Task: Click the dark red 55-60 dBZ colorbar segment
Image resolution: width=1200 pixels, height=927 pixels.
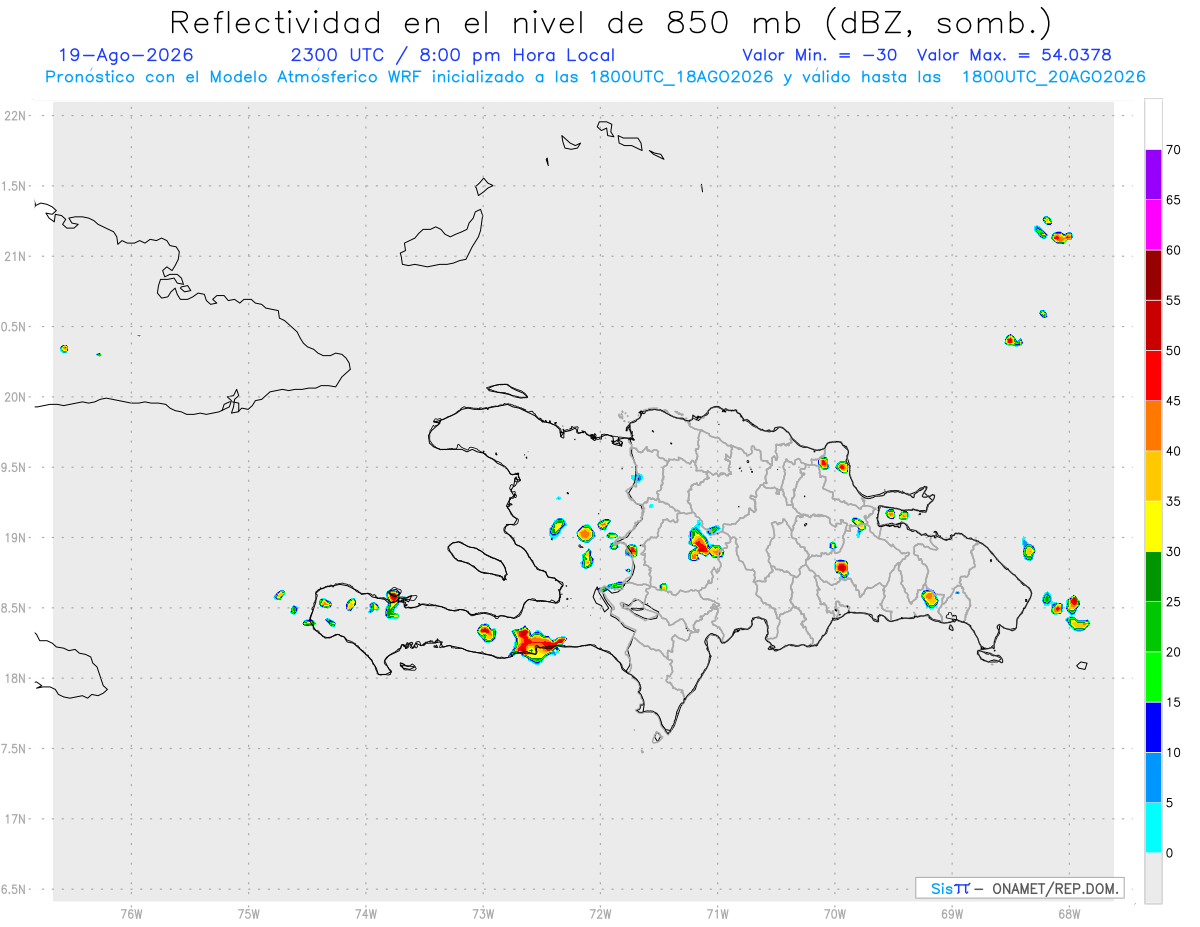Action: 1153,275
